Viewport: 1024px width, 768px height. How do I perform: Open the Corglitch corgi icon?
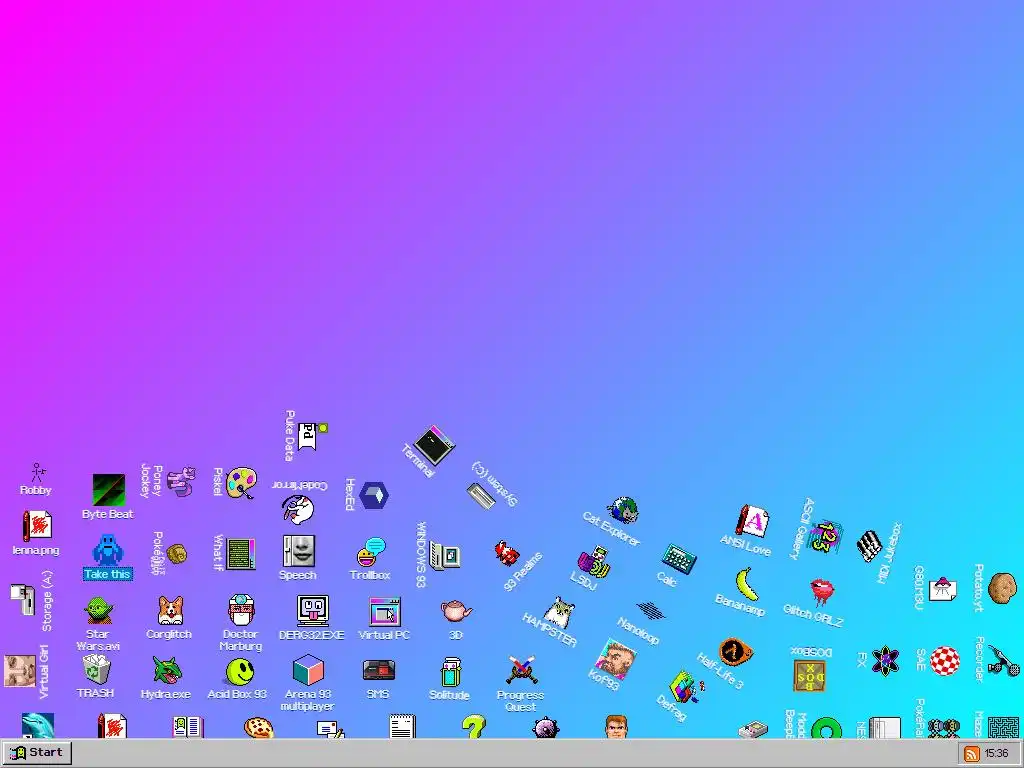(170, 611)
